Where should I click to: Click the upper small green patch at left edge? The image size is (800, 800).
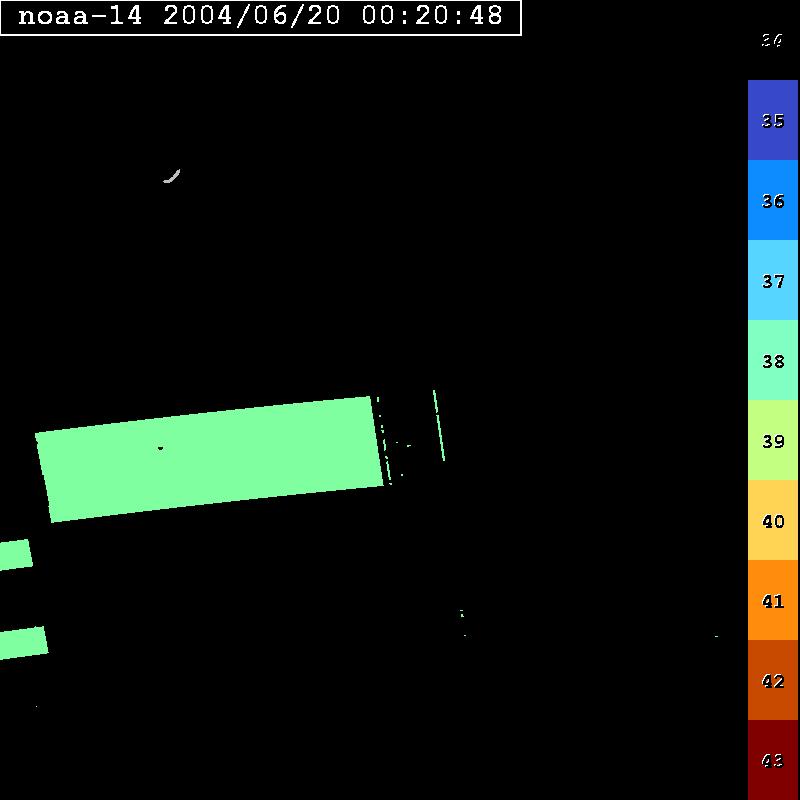15,554
